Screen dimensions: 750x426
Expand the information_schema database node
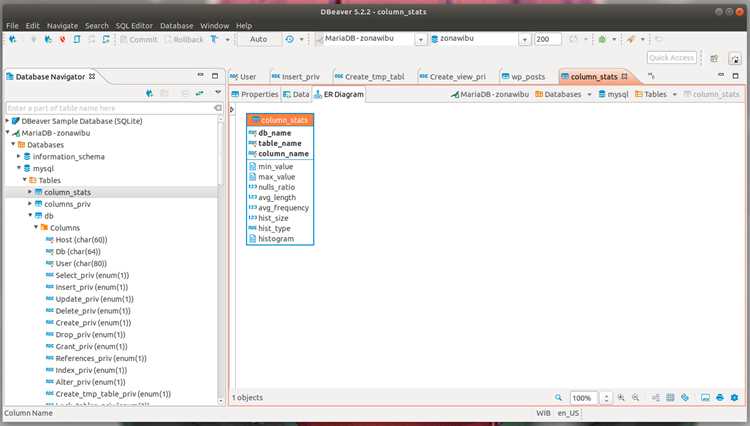19,156
